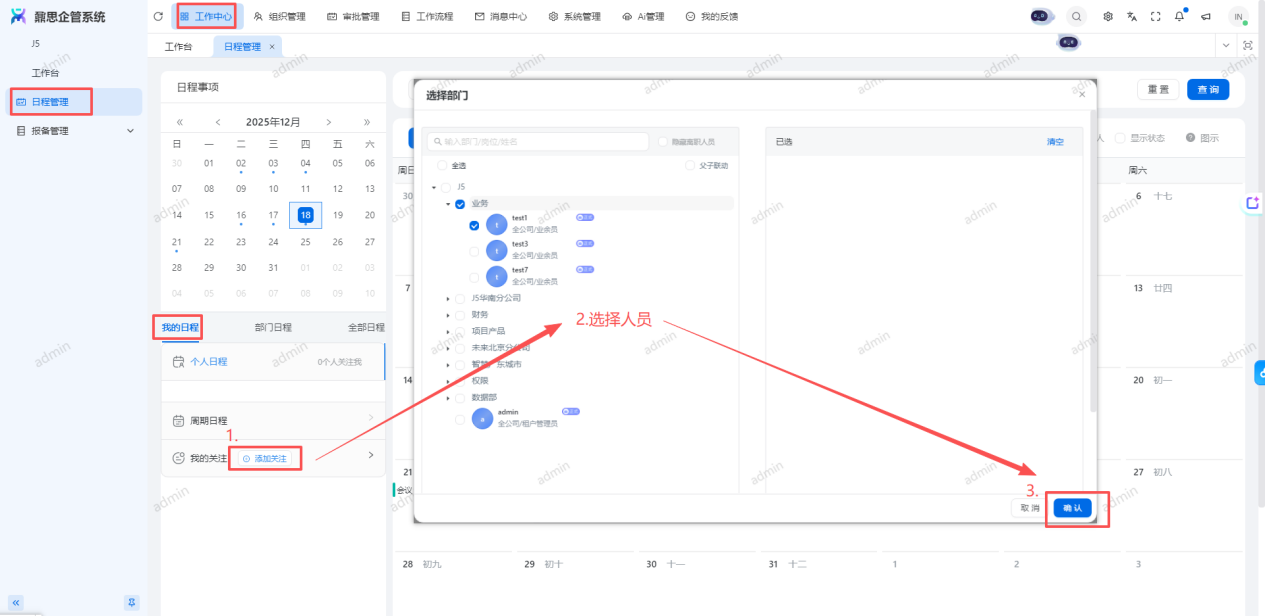Open the settings gear icon
The height and width of the screenshot is (616, 1265).
tap(1107, 17)
